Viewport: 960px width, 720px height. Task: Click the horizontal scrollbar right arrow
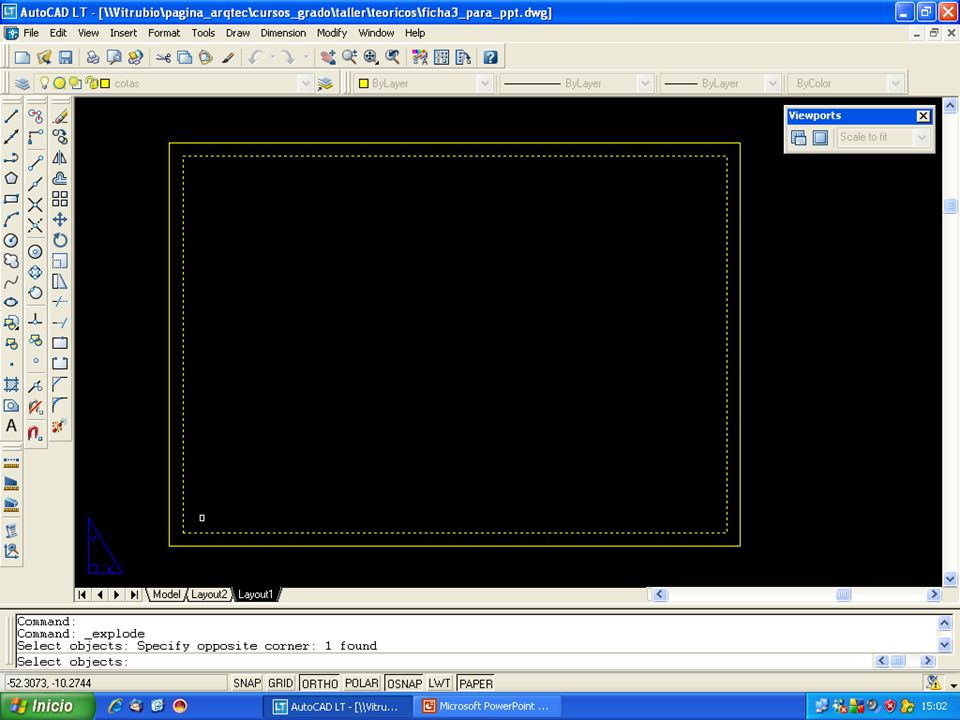pos(934,594)
